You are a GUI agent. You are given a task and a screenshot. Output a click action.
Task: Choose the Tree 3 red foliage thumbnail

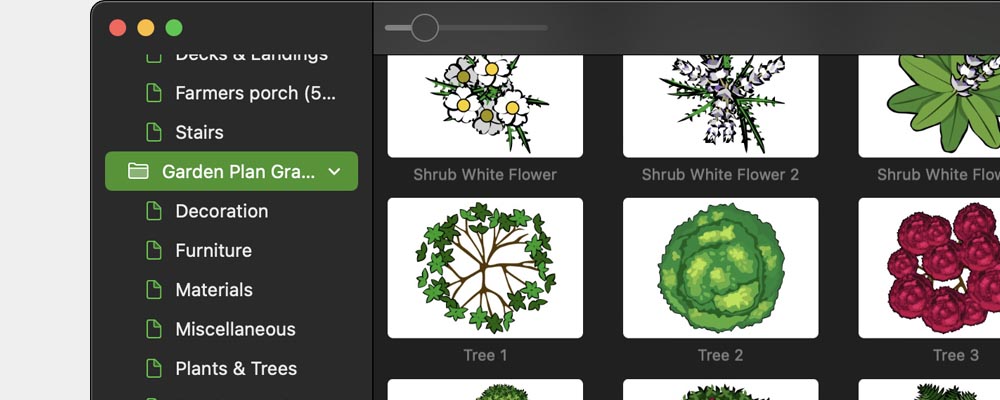(929, 268)
